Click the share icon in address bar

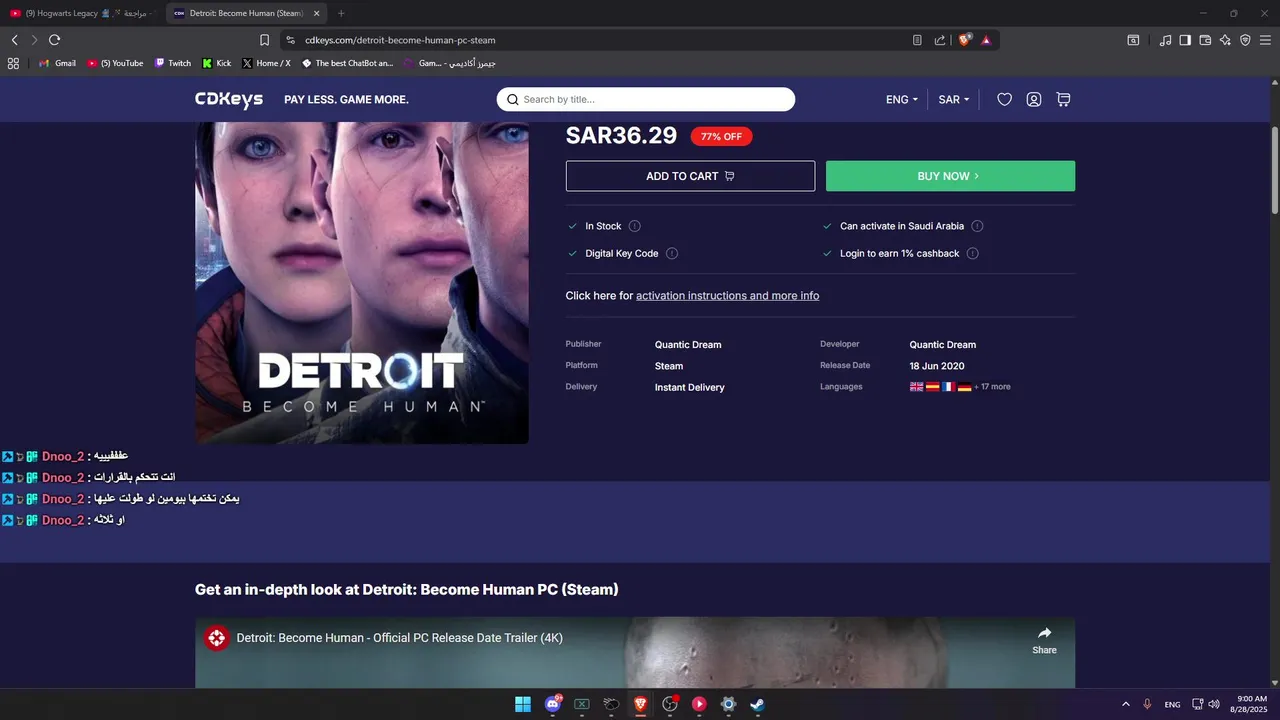tap(940, 40)
